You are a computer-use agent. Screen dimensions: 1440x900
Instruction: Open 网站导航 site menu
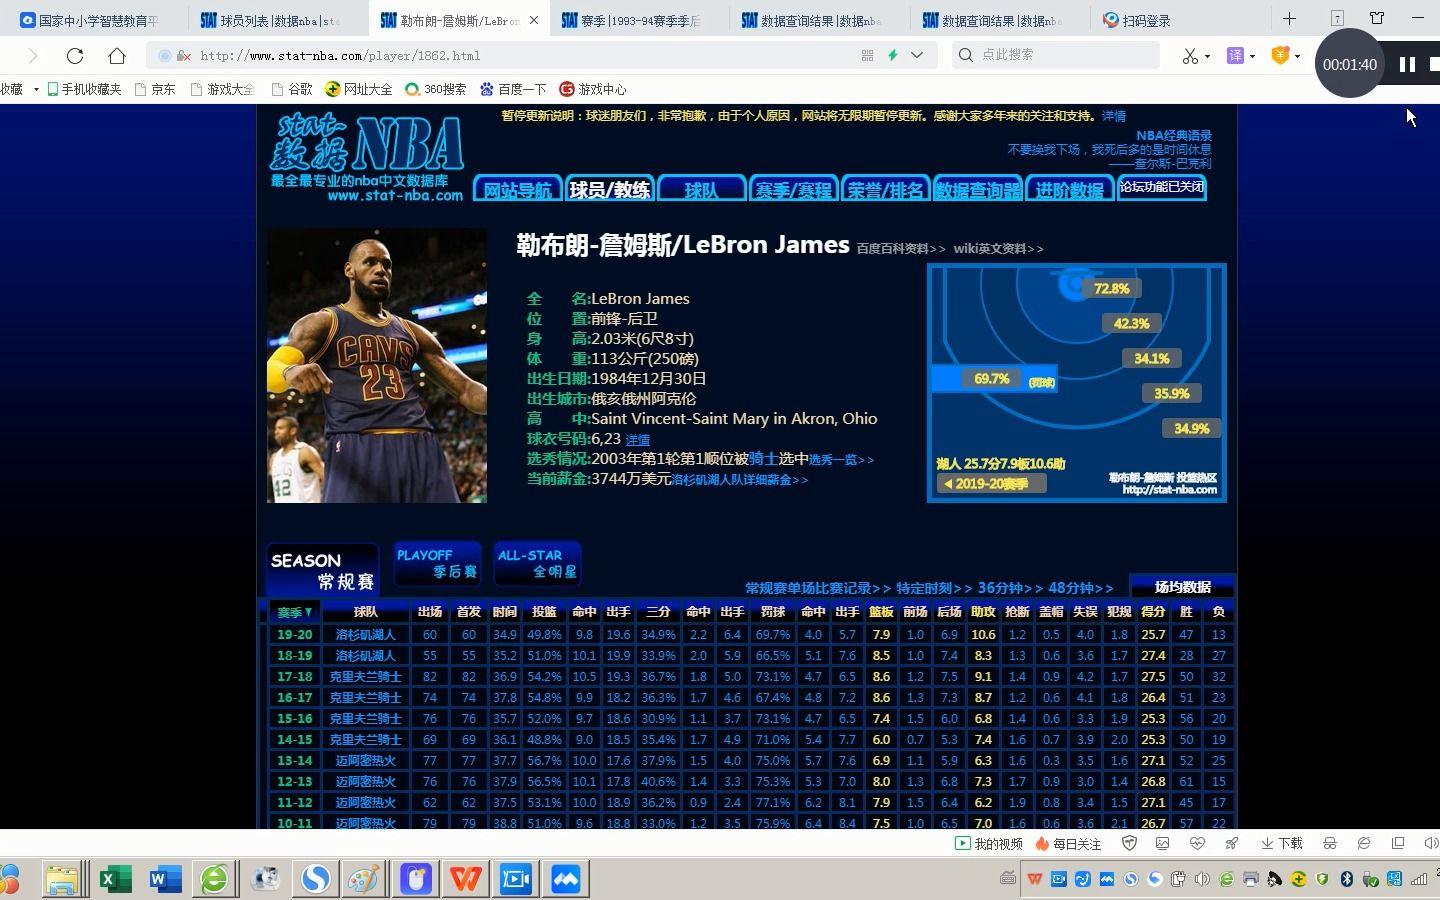(517, 189)
